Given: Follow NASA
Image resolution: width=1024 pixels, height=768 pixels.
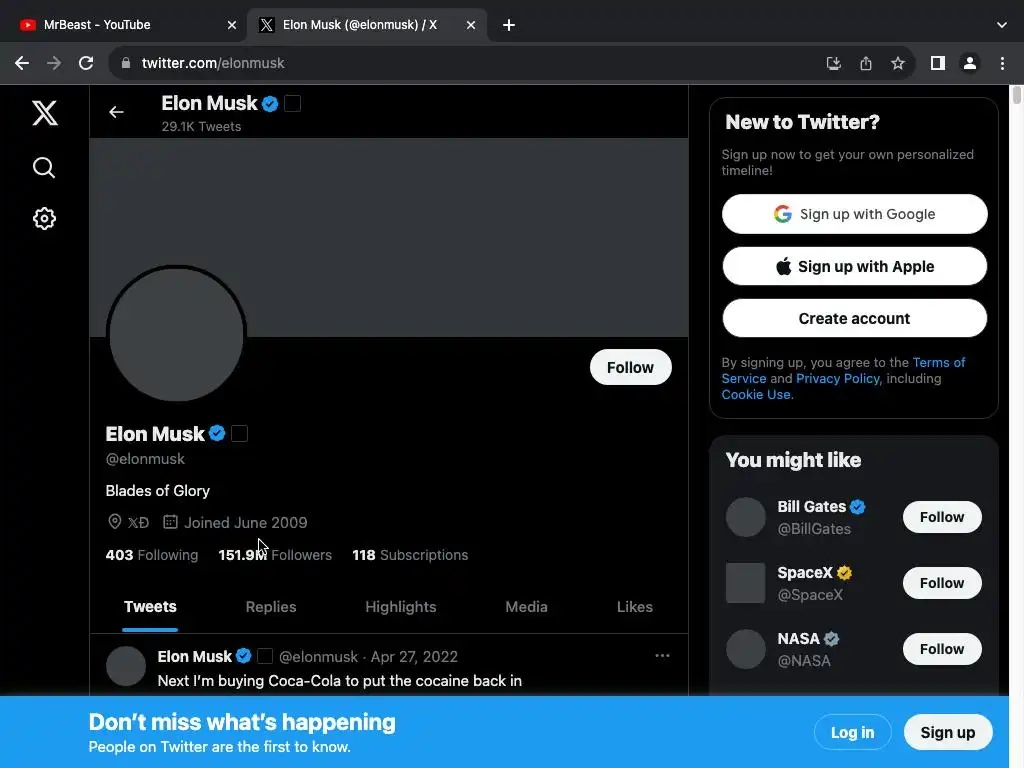Looking at the screenshot, I should [x=942, y=649].
